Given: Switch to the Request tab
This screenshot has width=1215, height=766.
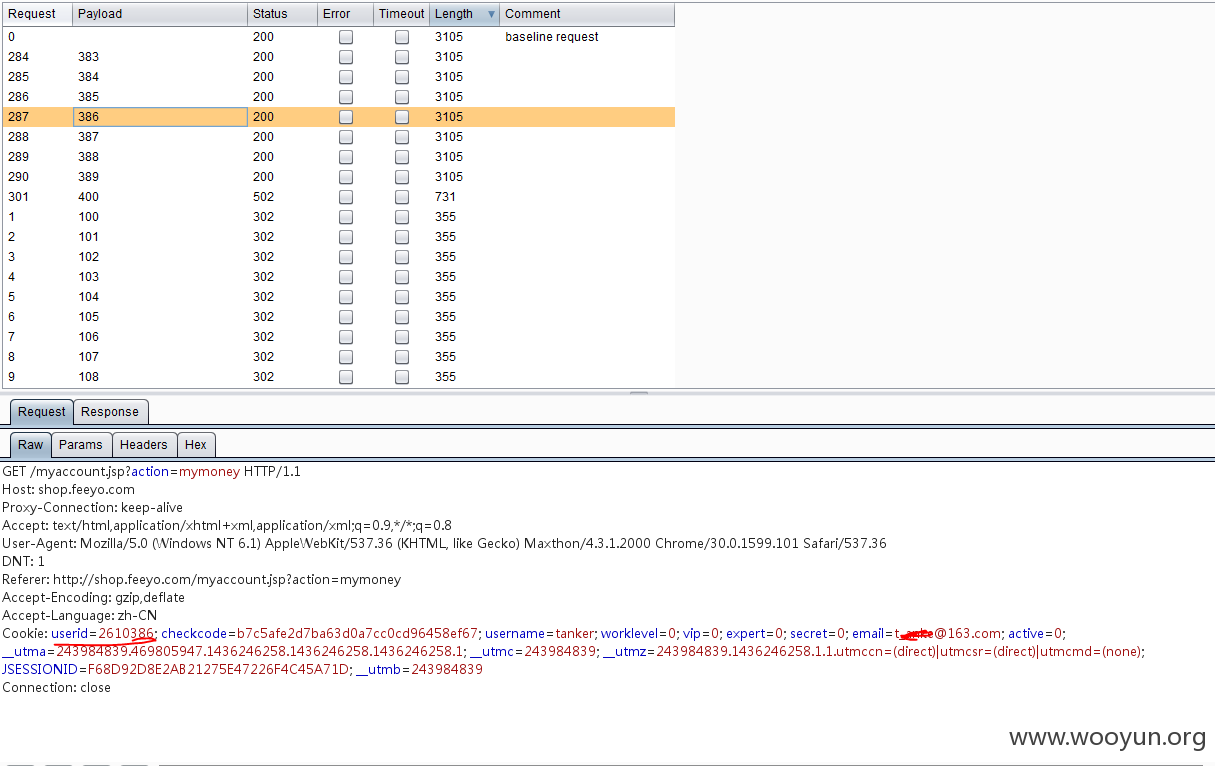Looking at the screenshot, I should pos(42,412).
